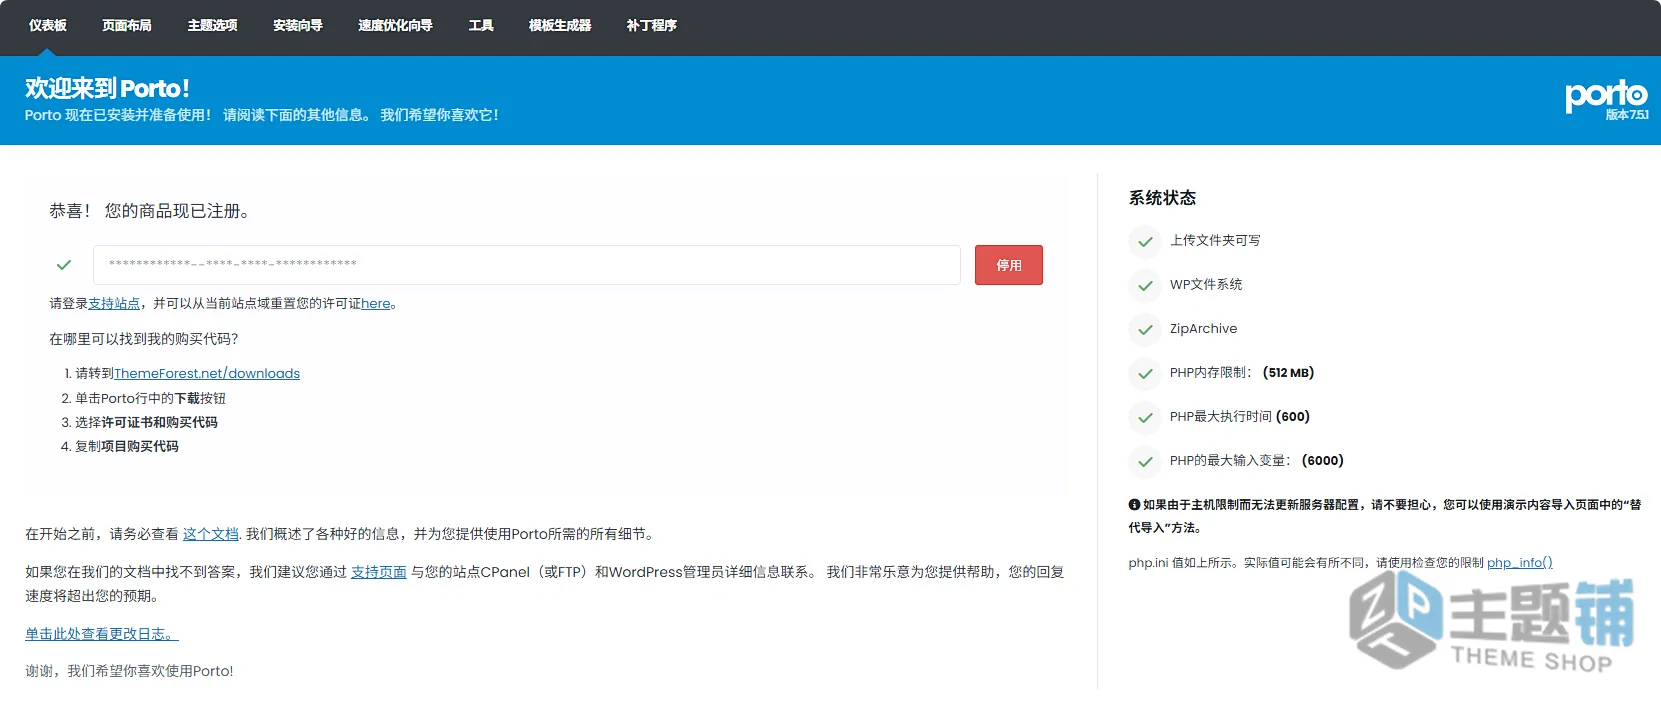Go to the 页面布局 tab
1661x701 pixels.
(127, 26)
